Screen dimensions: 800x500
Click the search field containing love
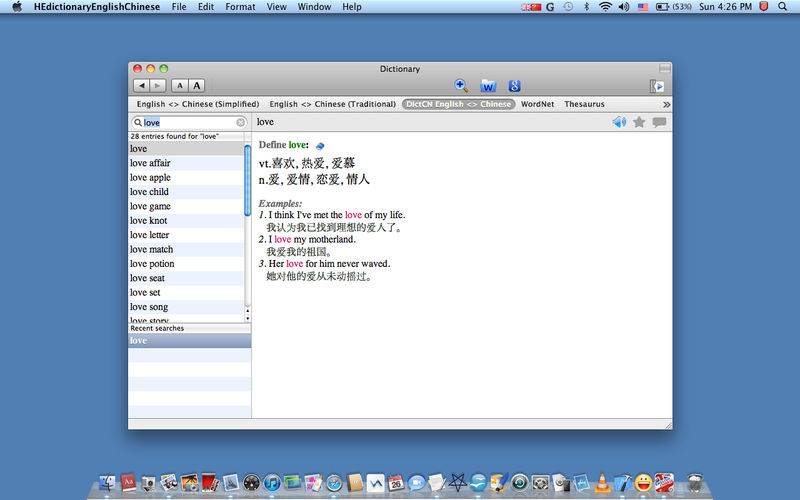click(x=189, y=122)
